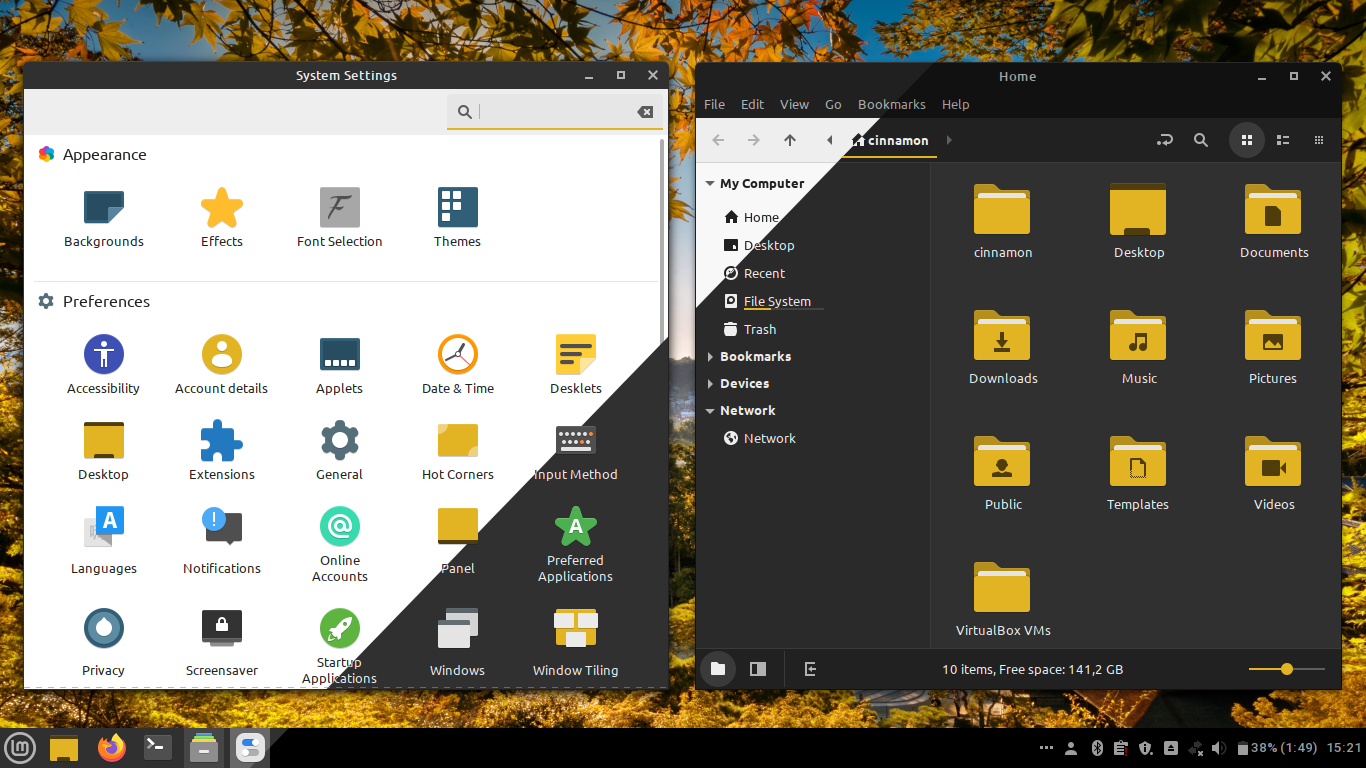The image size is (1366, 768).
Task: Open Privacy settings
Action: (x=104, y=643)
